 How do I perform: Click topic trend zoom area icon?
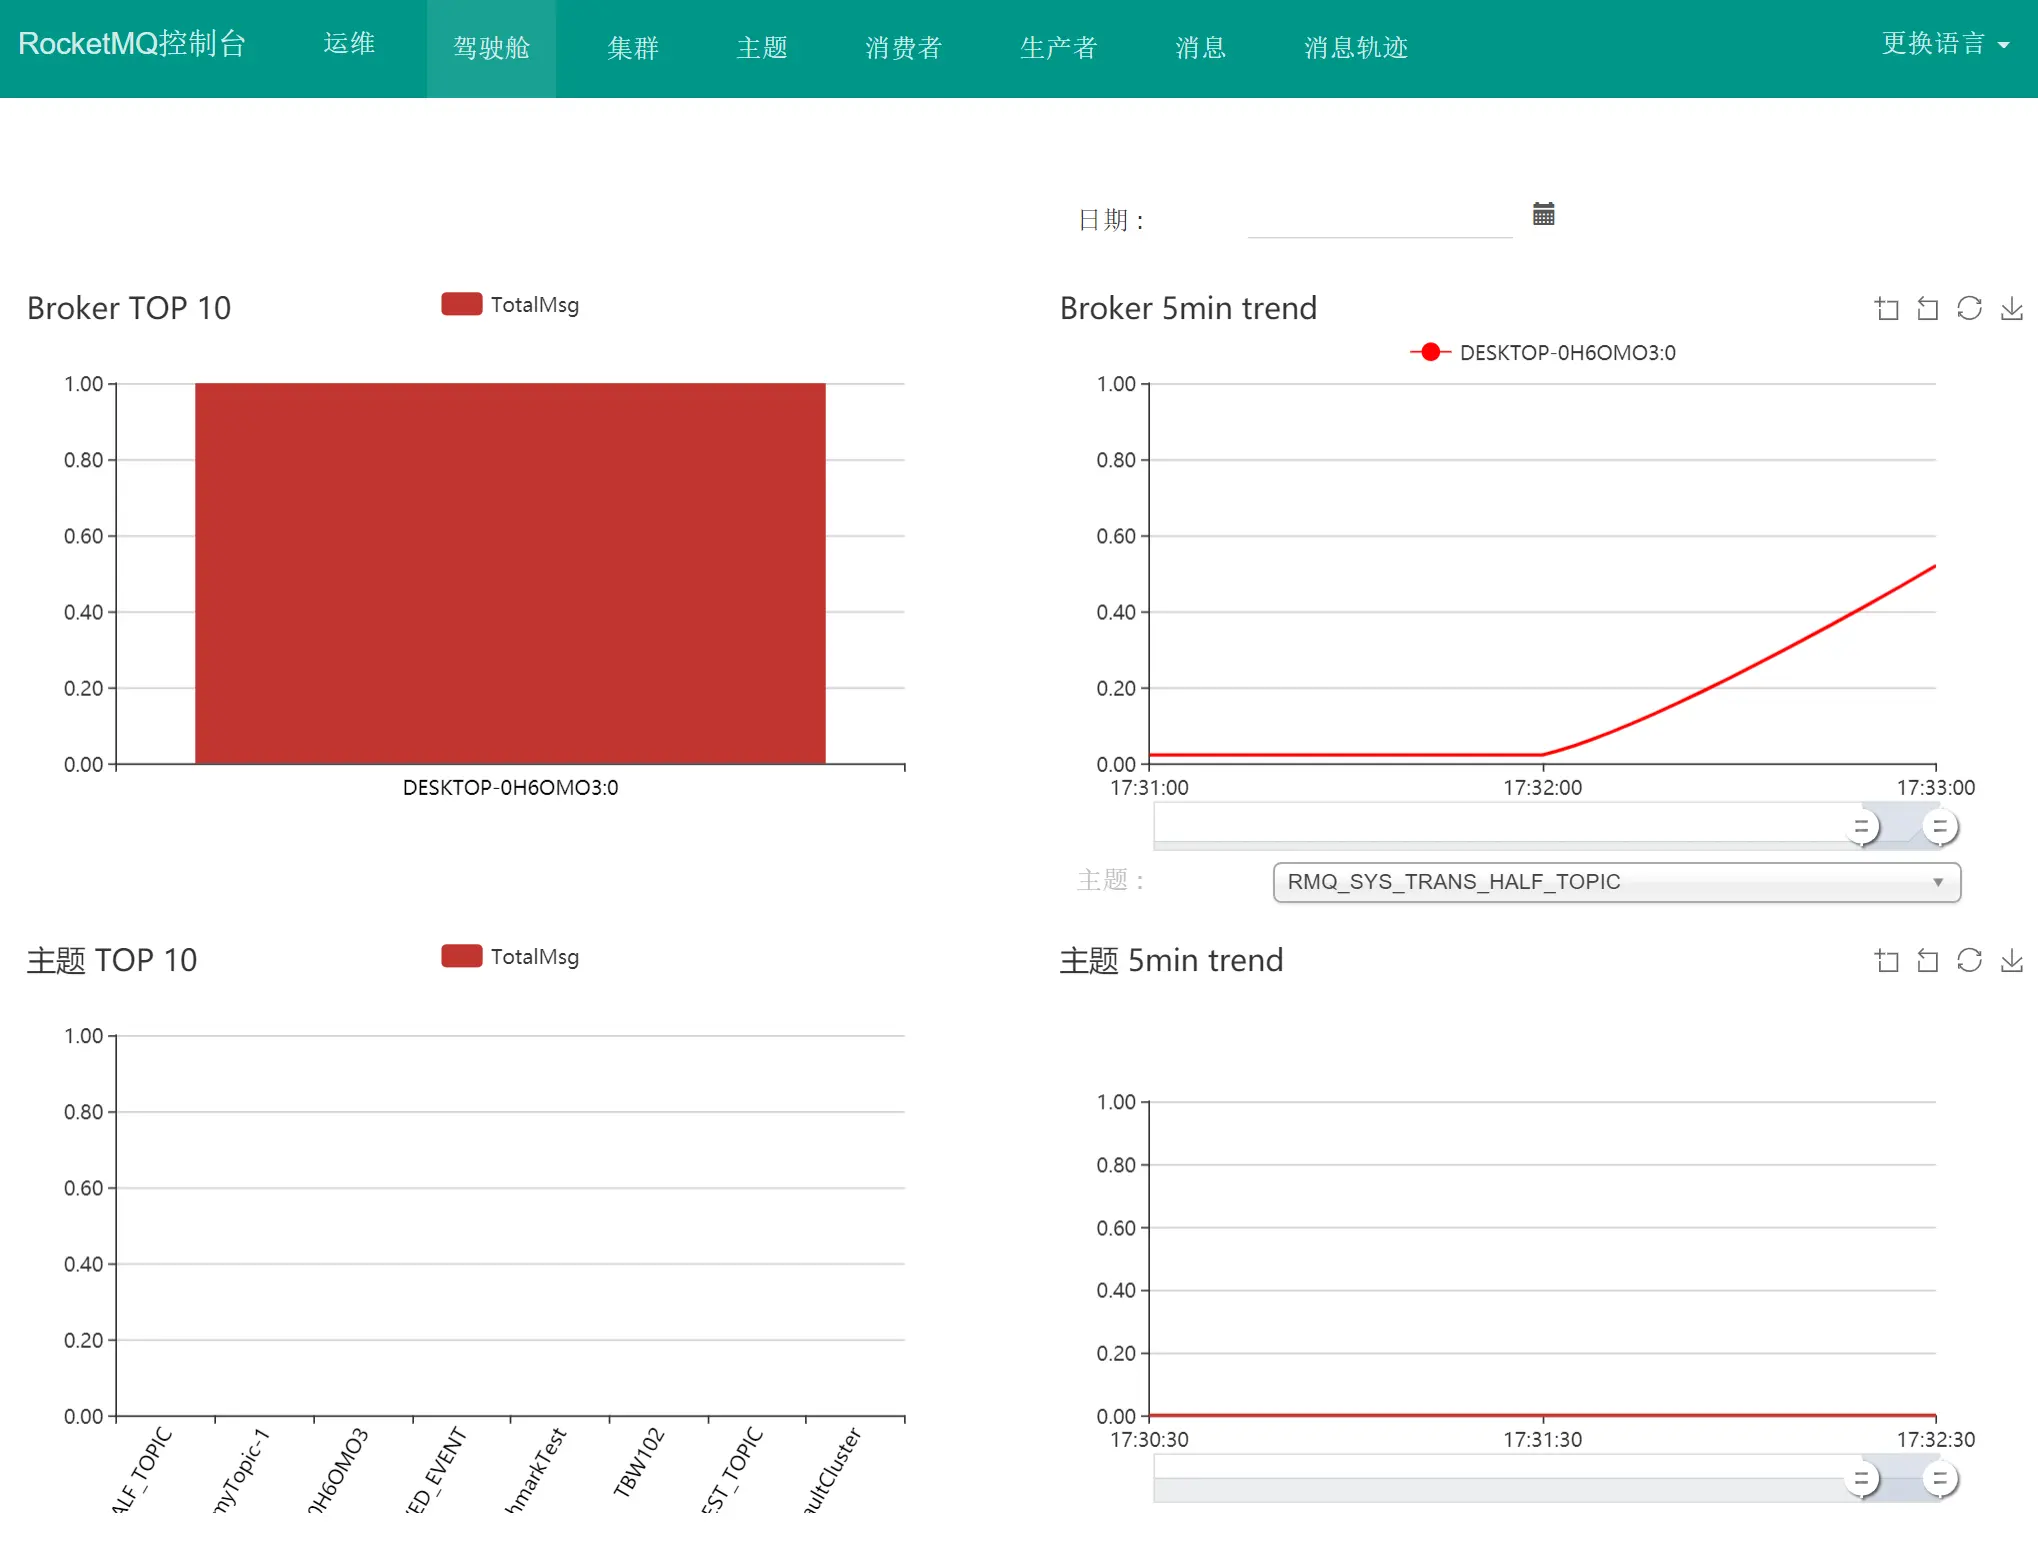1887,961
